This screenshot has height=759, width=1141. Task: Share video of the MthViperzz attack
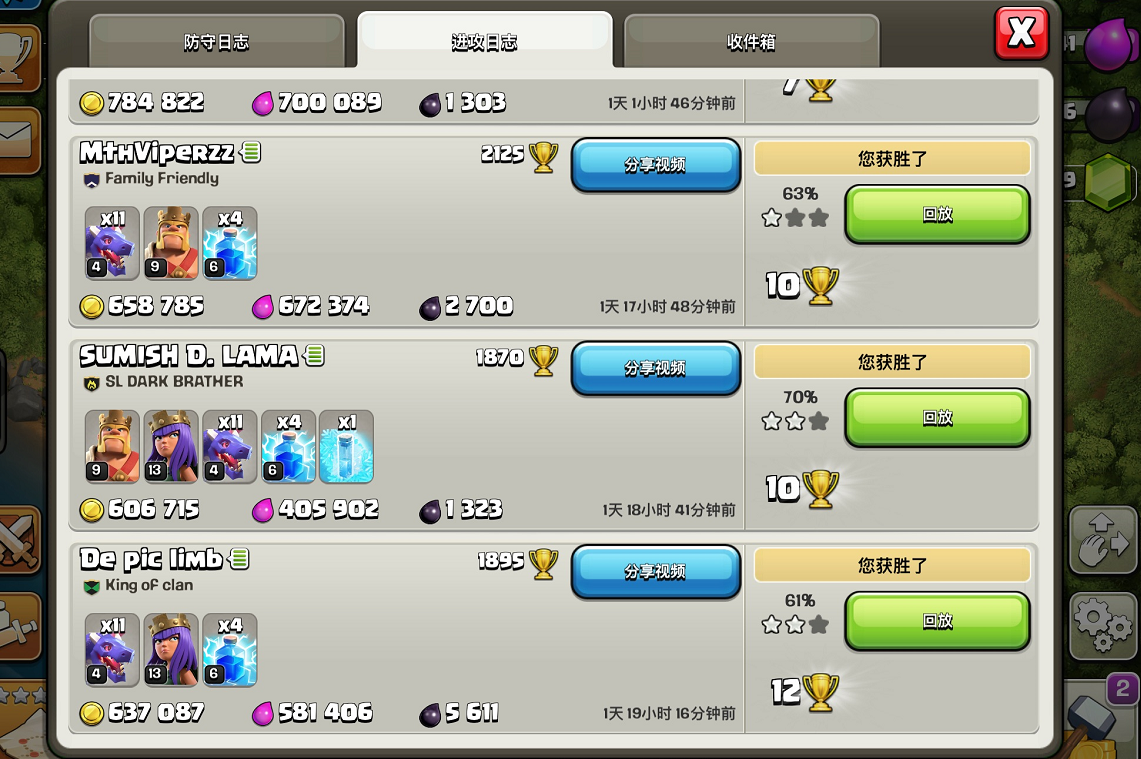[x=656, y=165]
